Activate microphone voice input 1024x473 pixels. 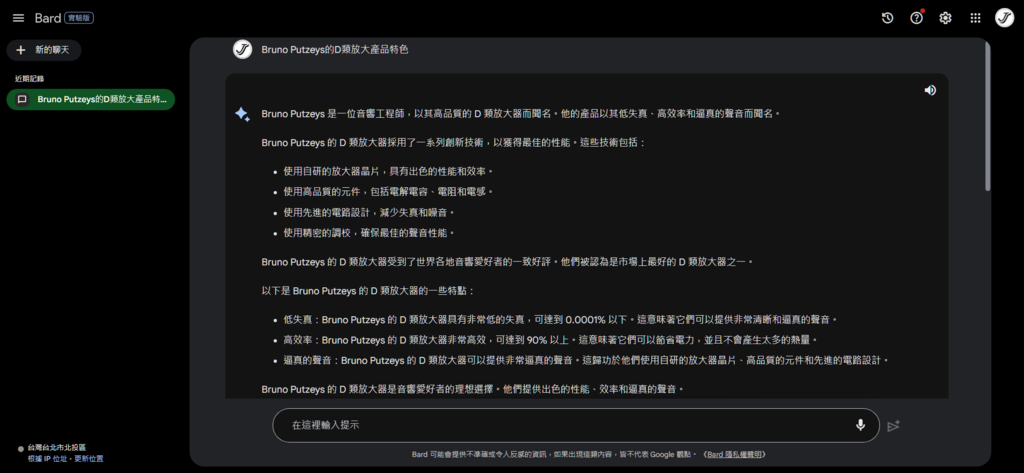860,425
